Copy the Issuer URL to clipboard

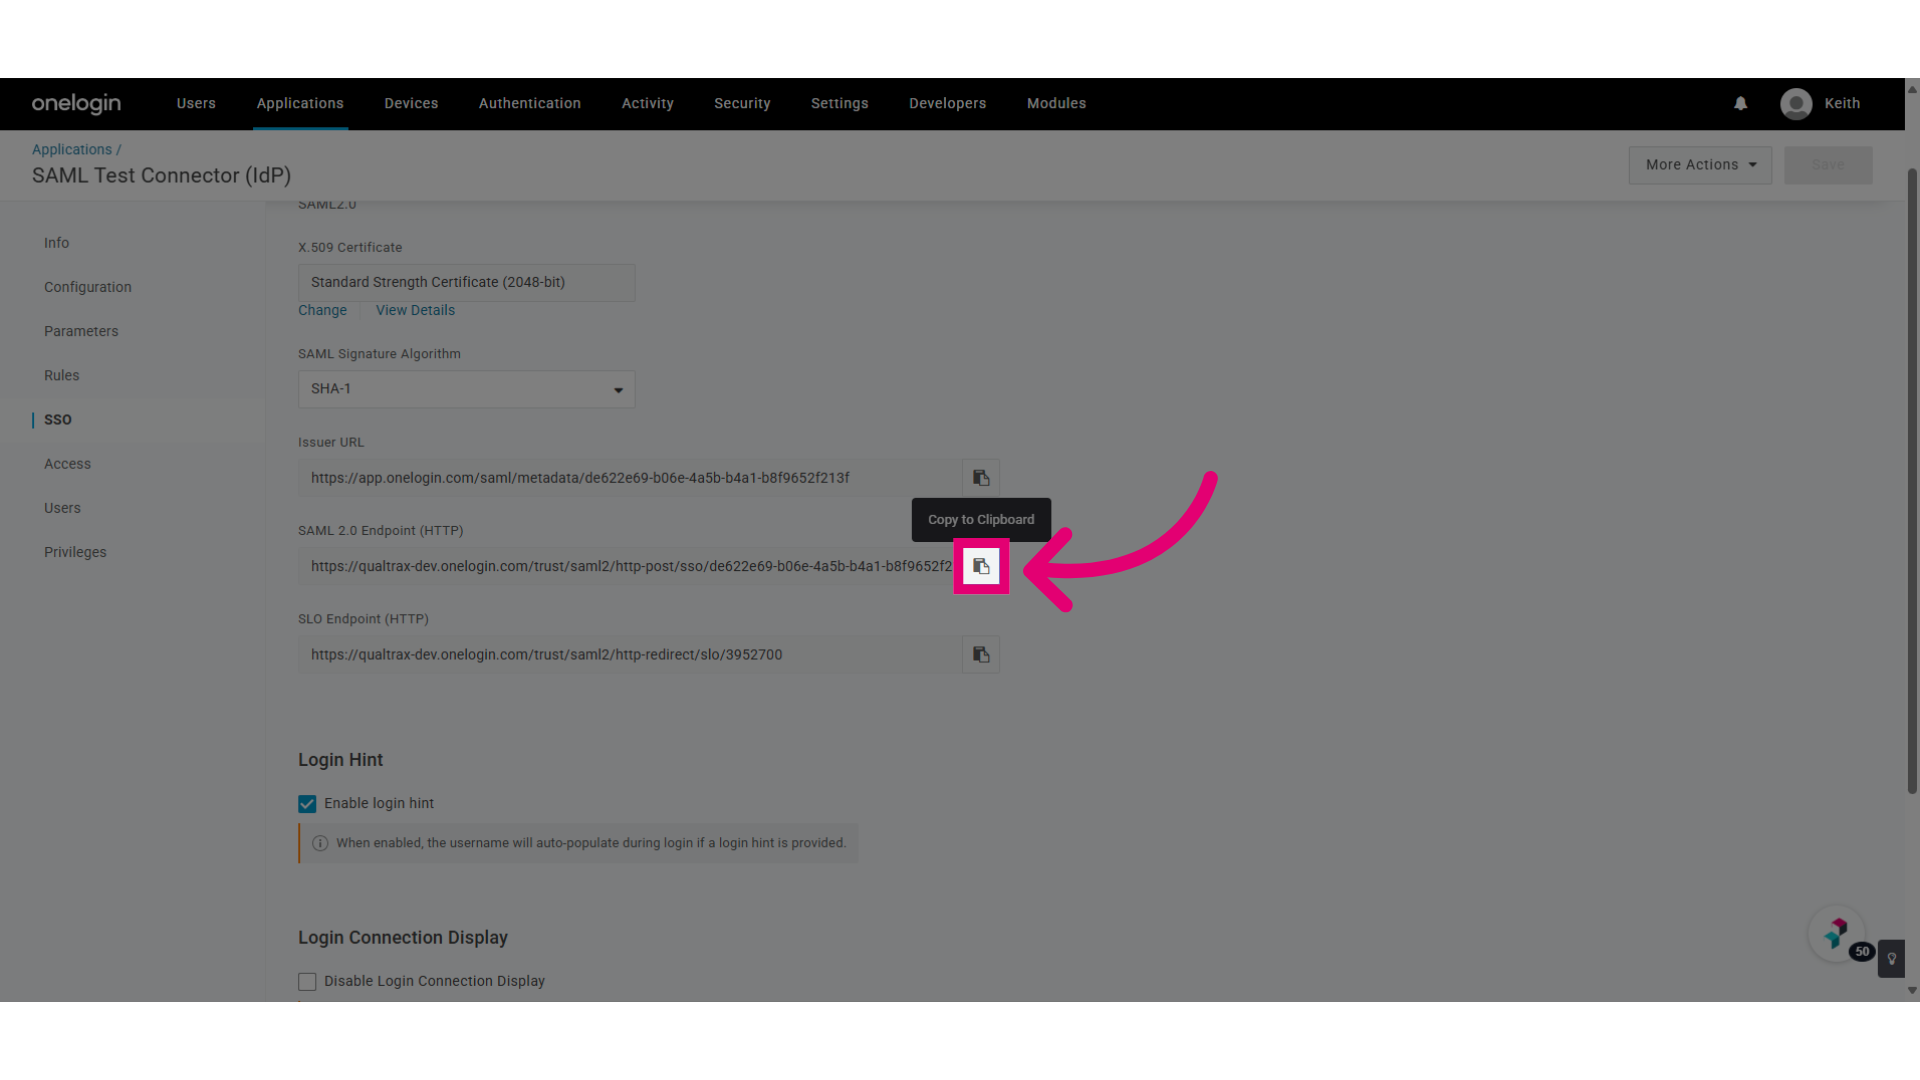[981, 478]
